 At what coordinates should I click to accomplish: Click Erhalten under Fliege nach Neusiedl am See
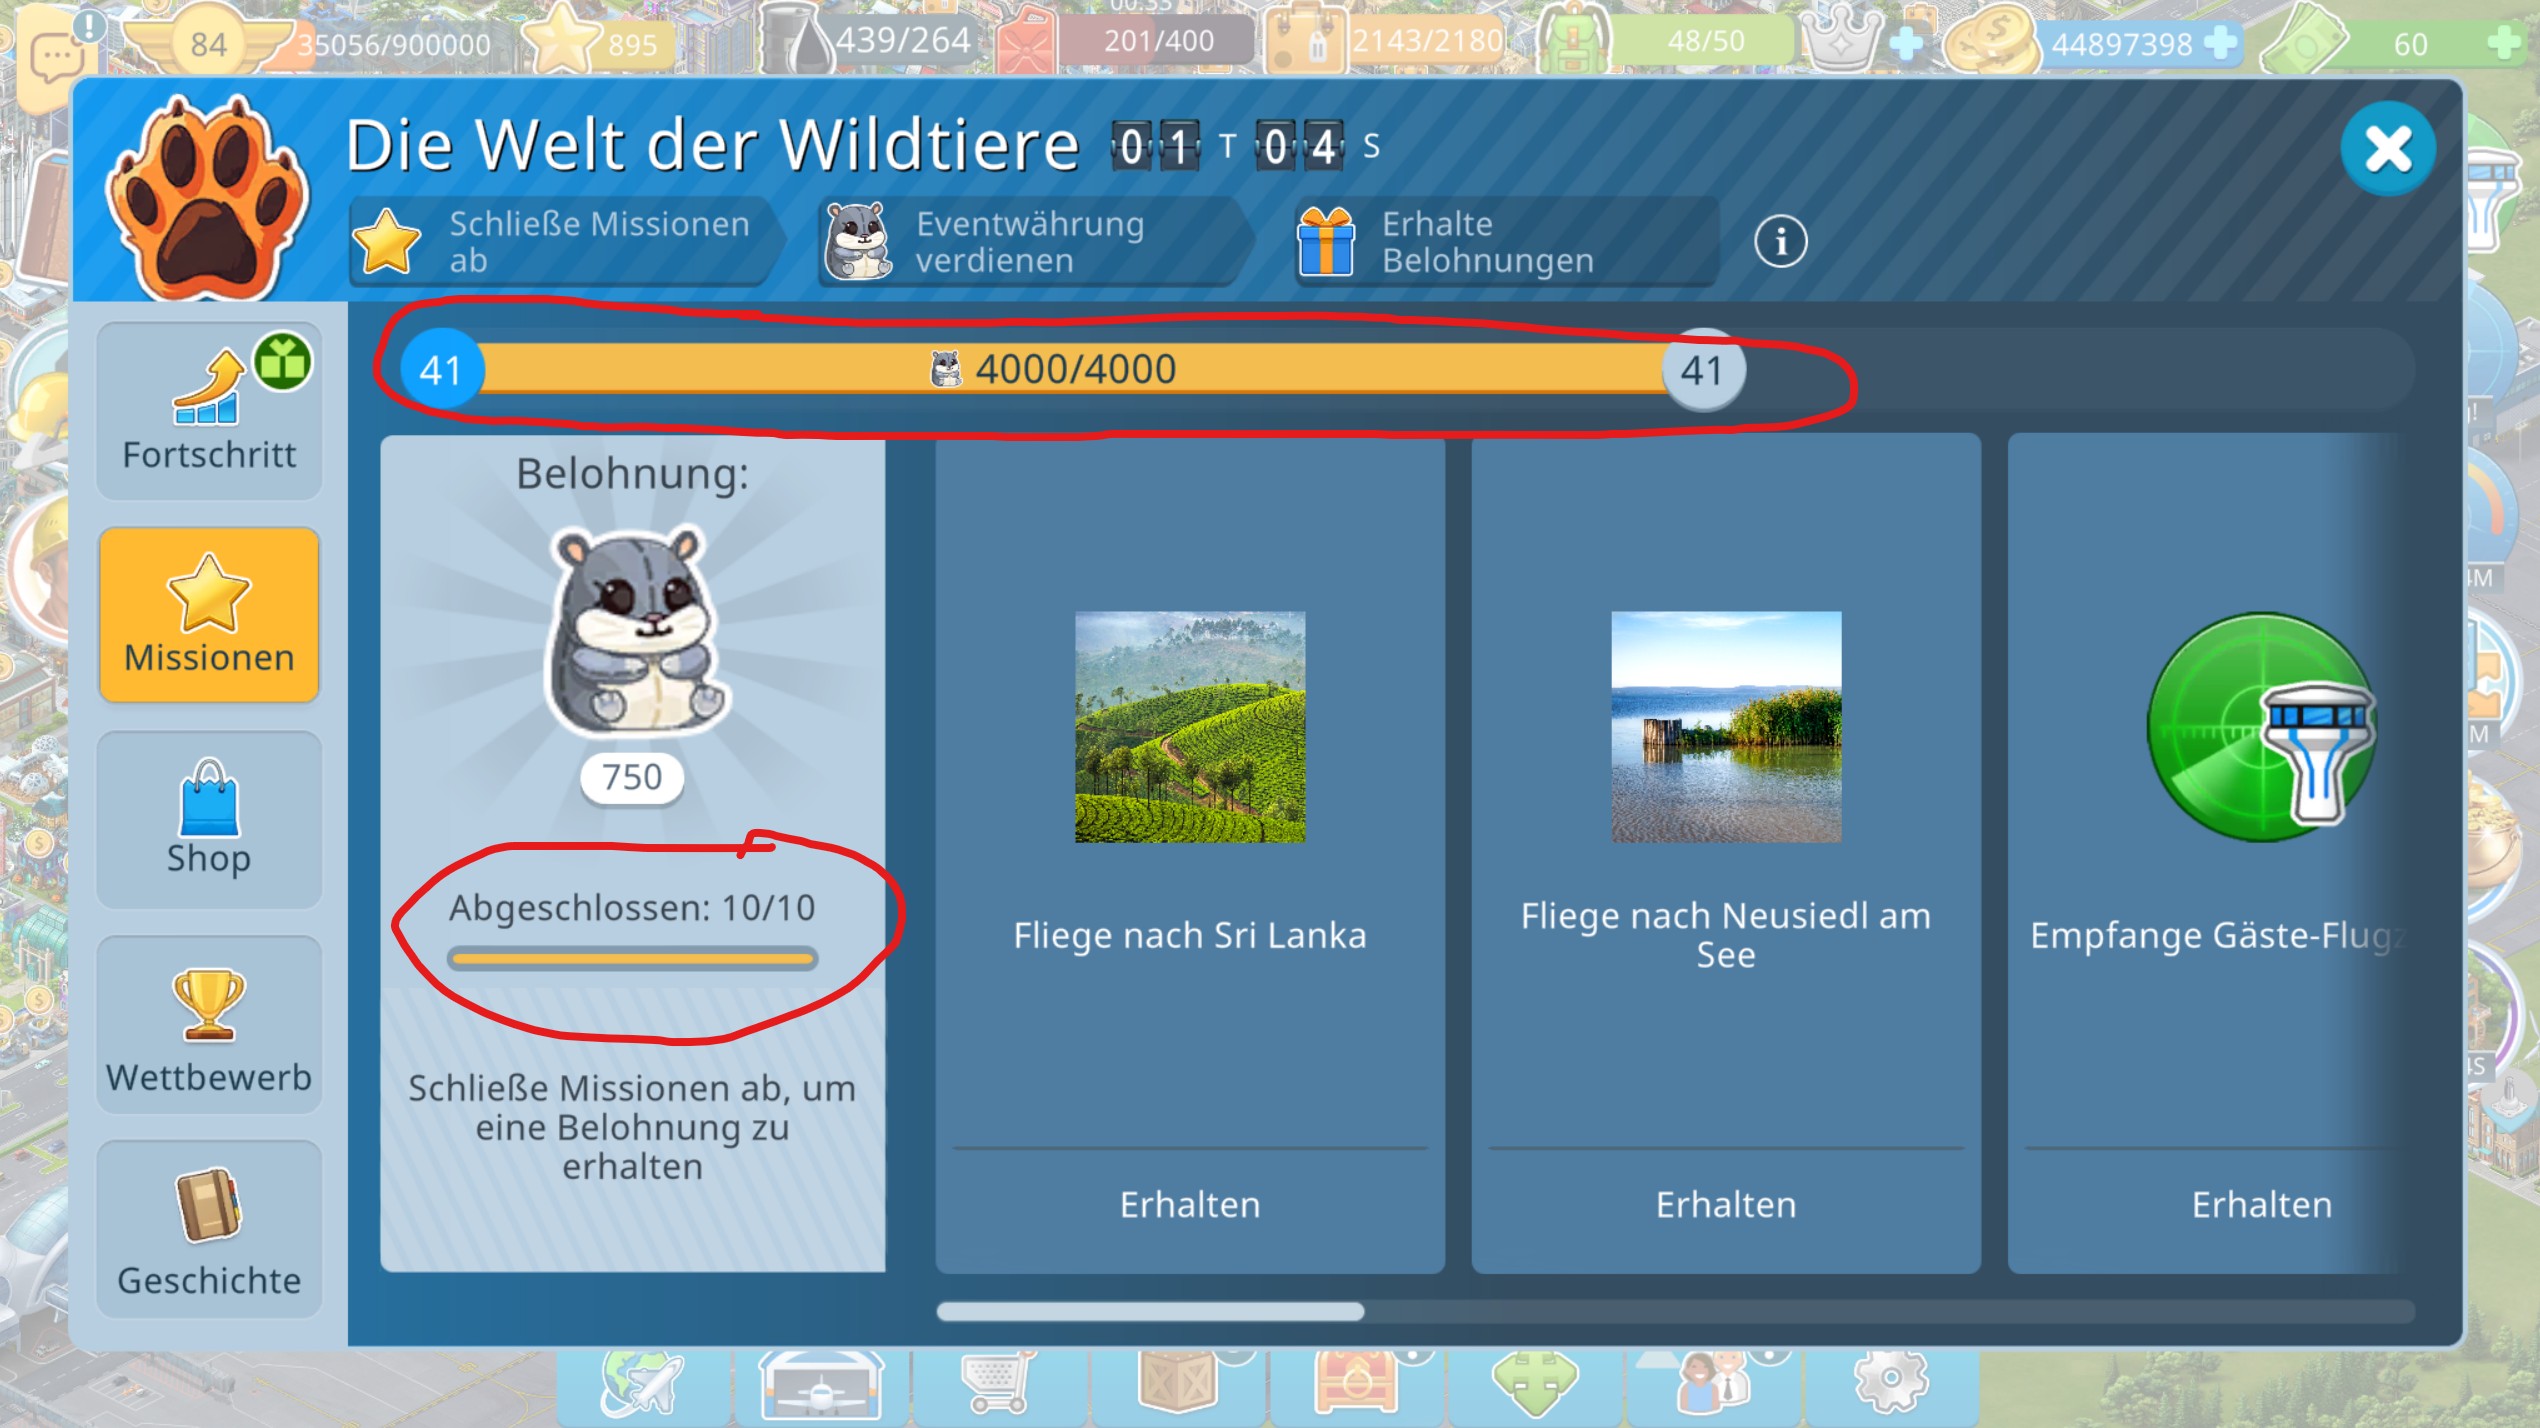1726,1205
